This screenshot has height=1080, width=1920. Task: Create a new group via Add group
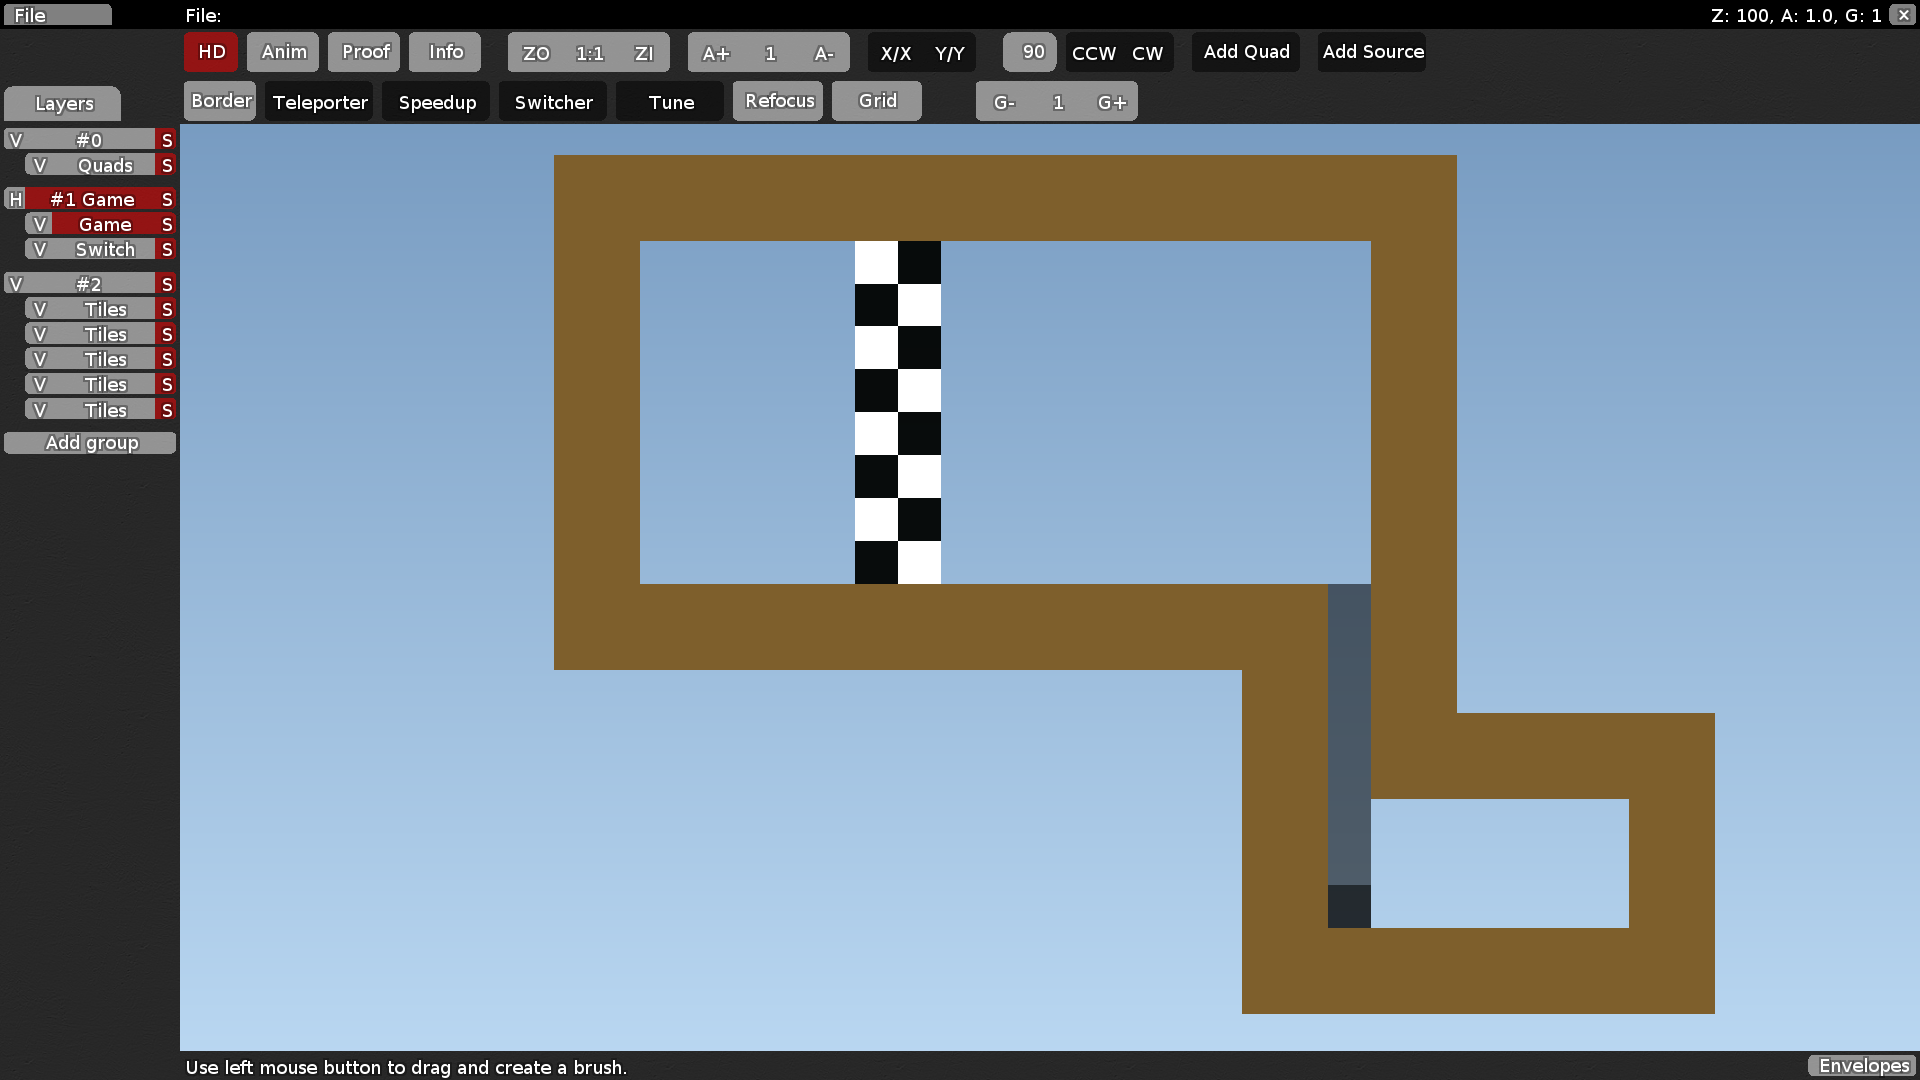[90, 443]
